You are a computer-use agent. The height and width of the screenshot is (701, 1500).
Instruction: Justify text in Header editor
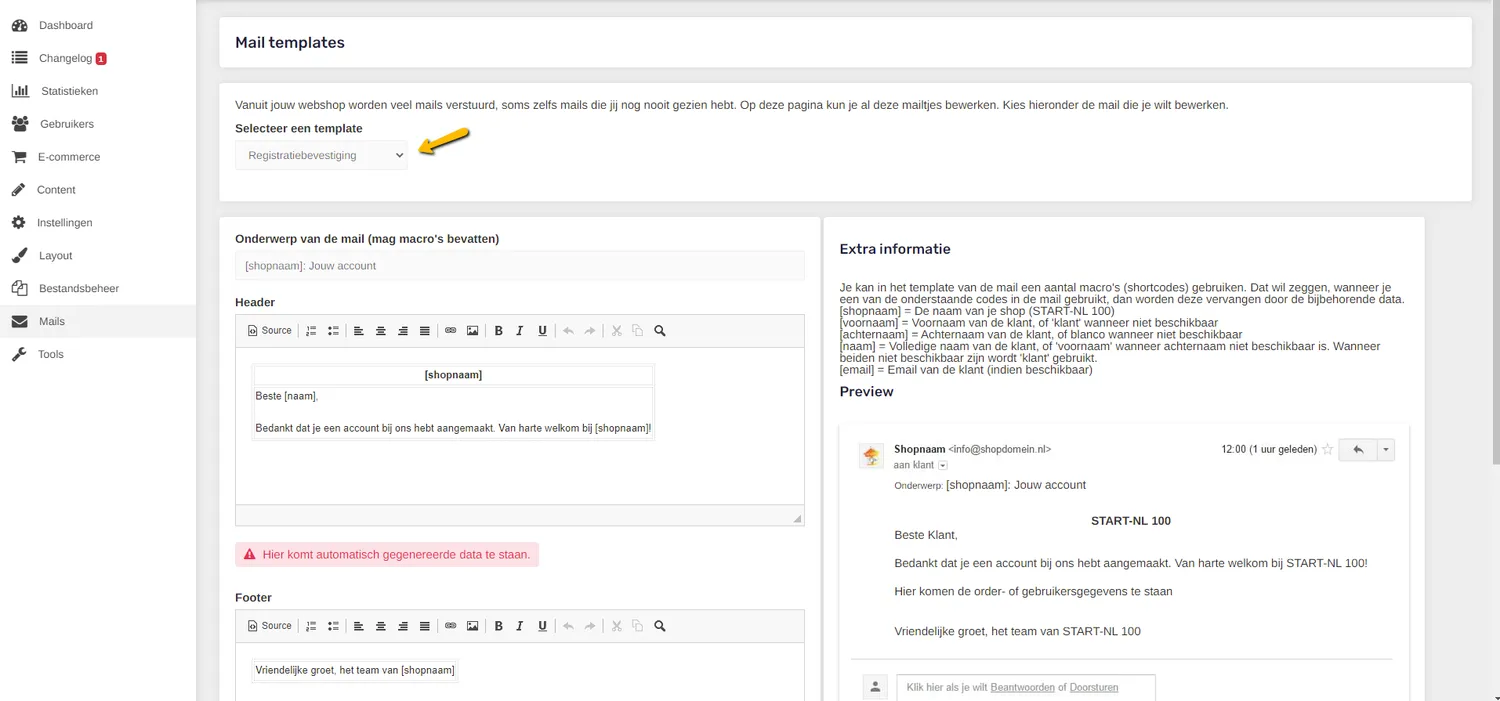pyautogui.click(x=425, y=331)
